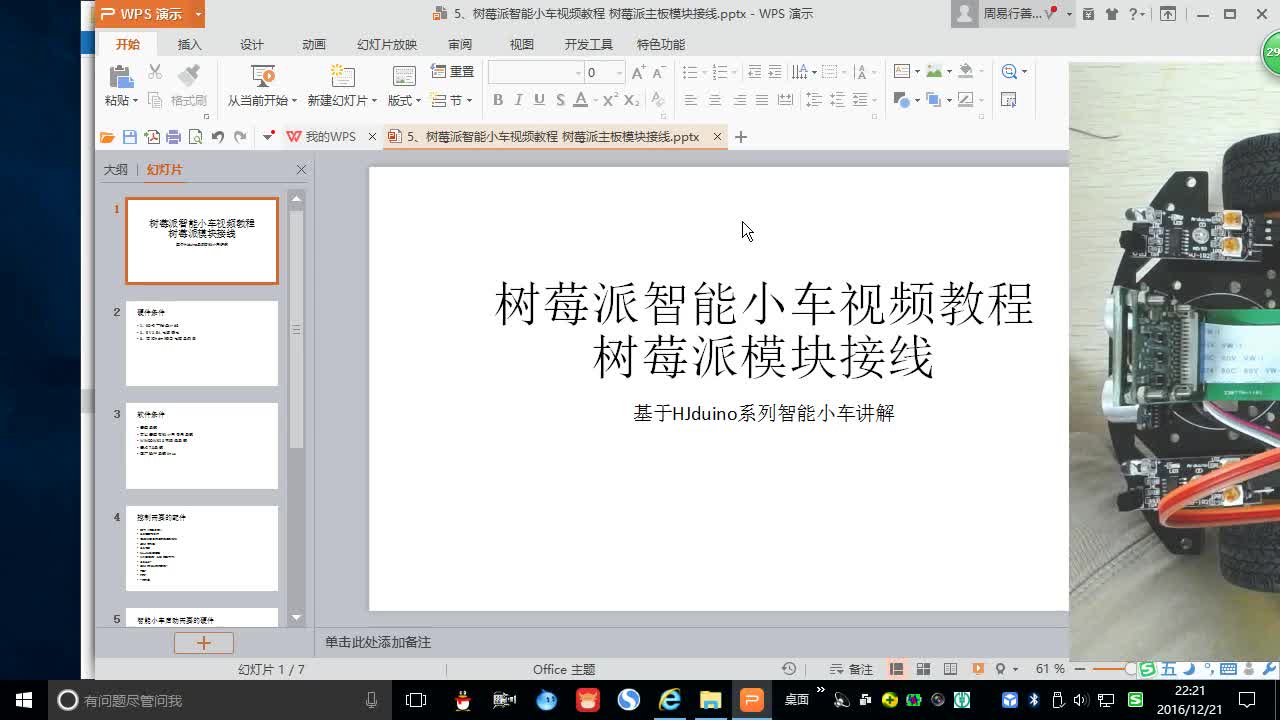Open the WPS 演示 application menu dropdown

point(198,14)
